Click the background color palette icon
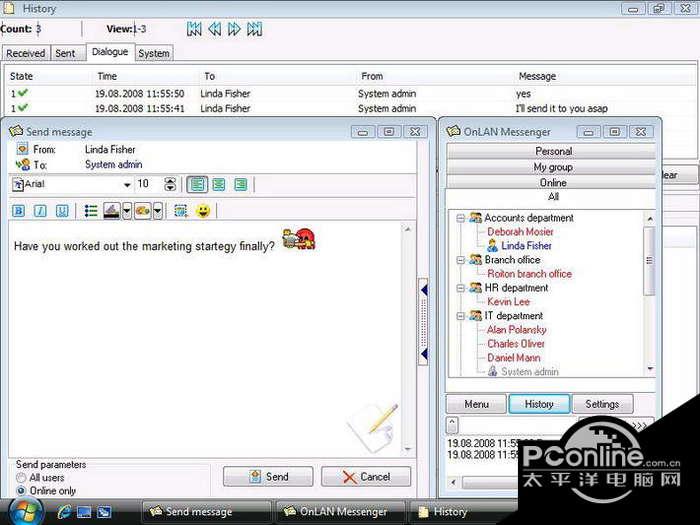 point(142,211)
